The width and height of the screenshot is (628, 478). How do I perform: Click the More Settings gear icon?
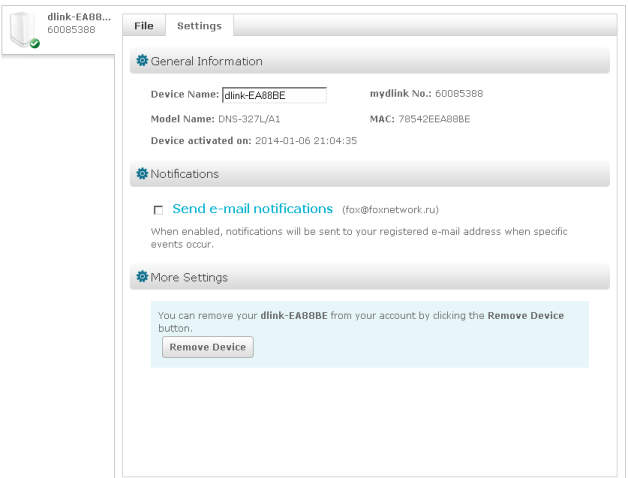click(x=142, y=276)
